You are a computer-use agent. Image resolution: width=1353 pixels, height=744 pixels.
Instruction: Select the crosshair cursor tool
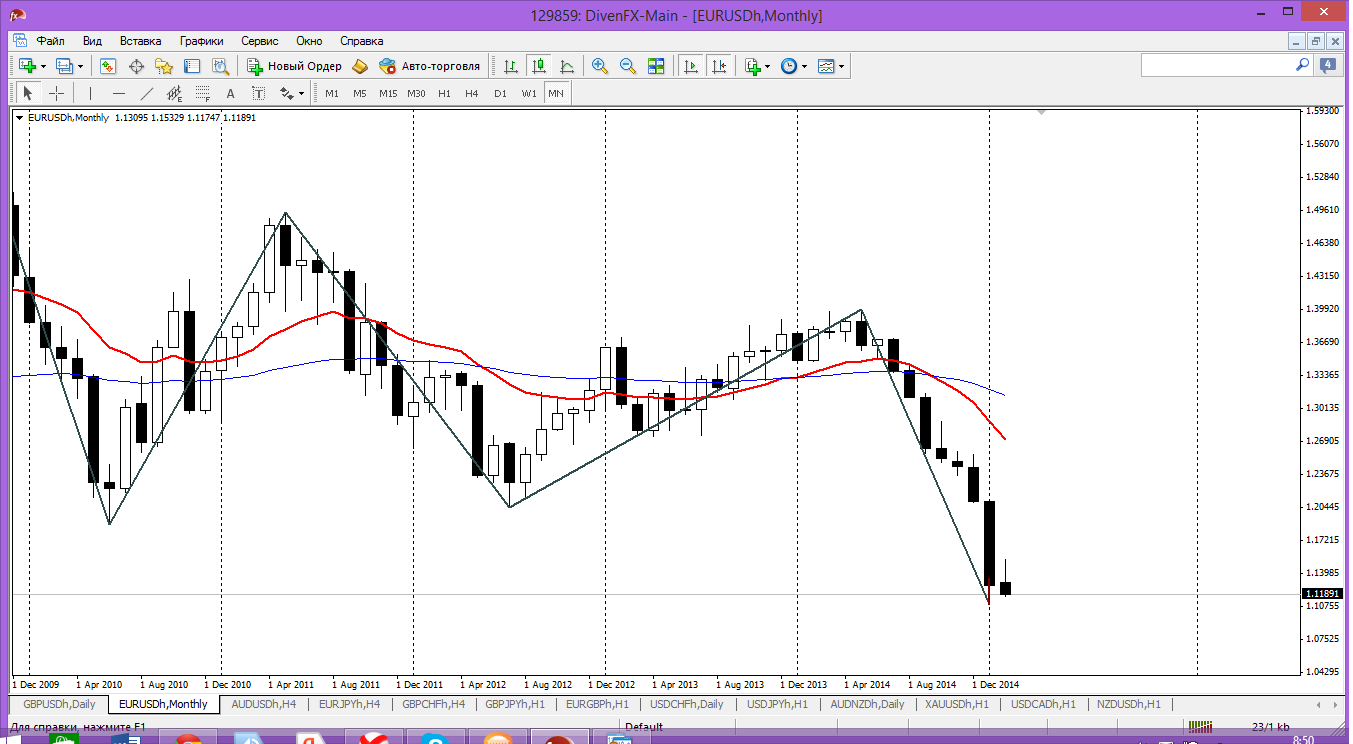coord(57,93)
